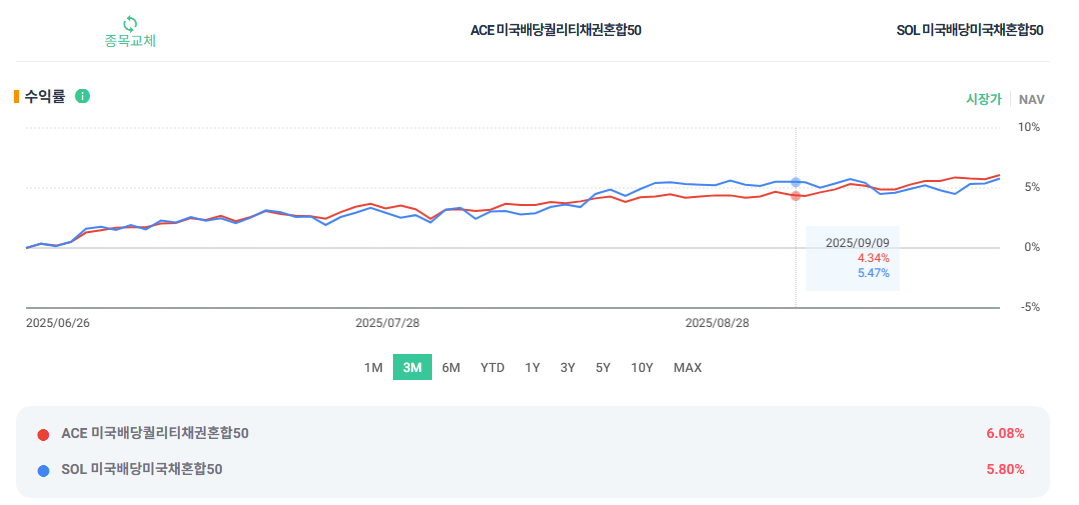Select the 6M period tab
The height and width of the screenshot is (505, 1079).
(451, 367)
